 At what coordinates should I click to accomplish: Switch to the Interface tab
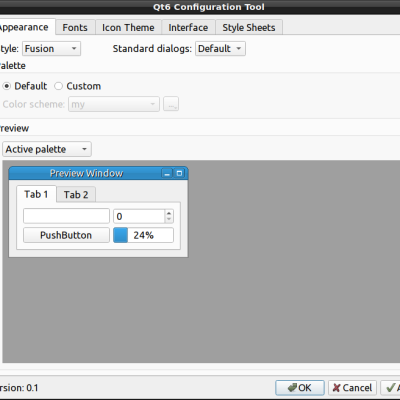pyautogui.click(x=188, y=27)
